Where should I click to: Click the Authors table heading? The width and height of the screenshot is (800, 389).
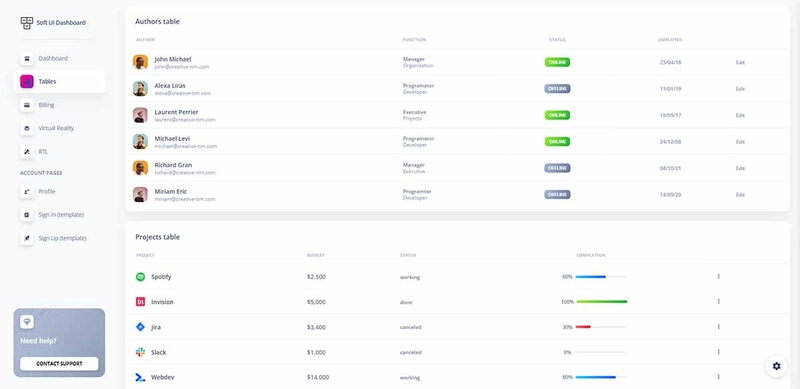point(157,21)
